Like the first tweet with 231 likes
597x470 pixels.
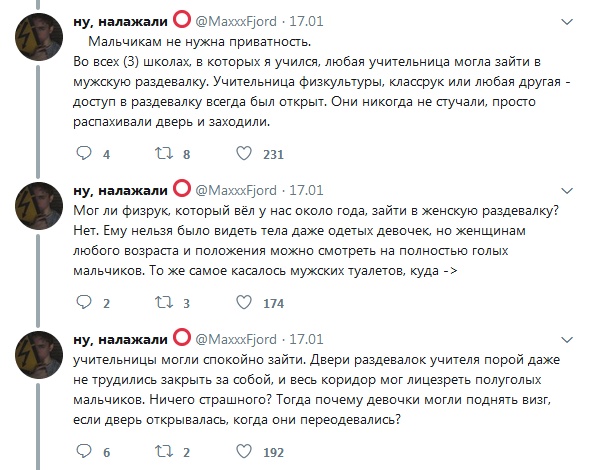pyautogui.click(x=244, y=153)
